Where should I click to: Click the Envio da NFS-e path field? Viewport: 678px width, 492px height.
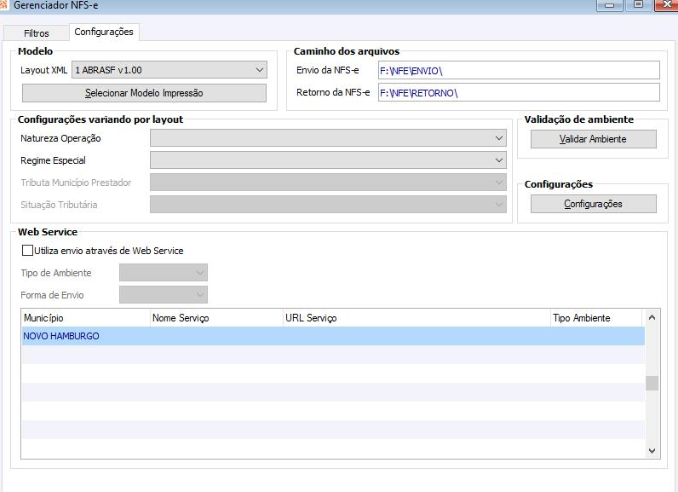[518, 70]
